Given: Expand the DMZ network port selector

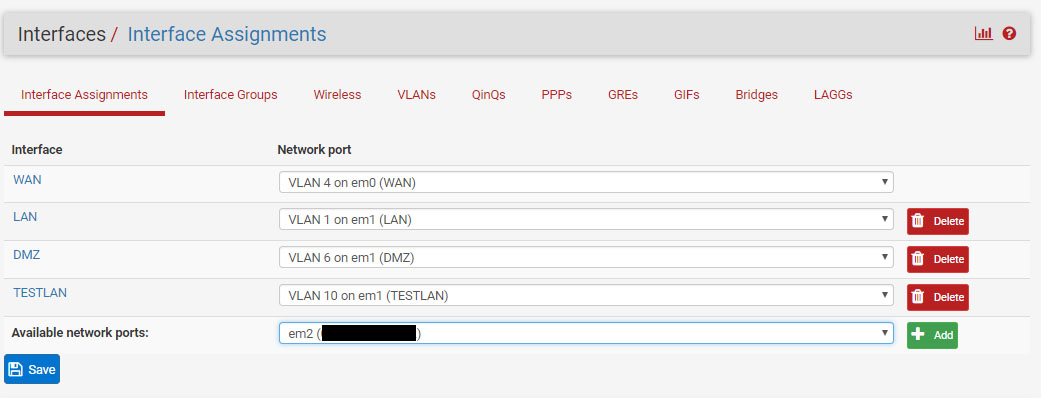Looking at the screenshot, I should point(586,257).
